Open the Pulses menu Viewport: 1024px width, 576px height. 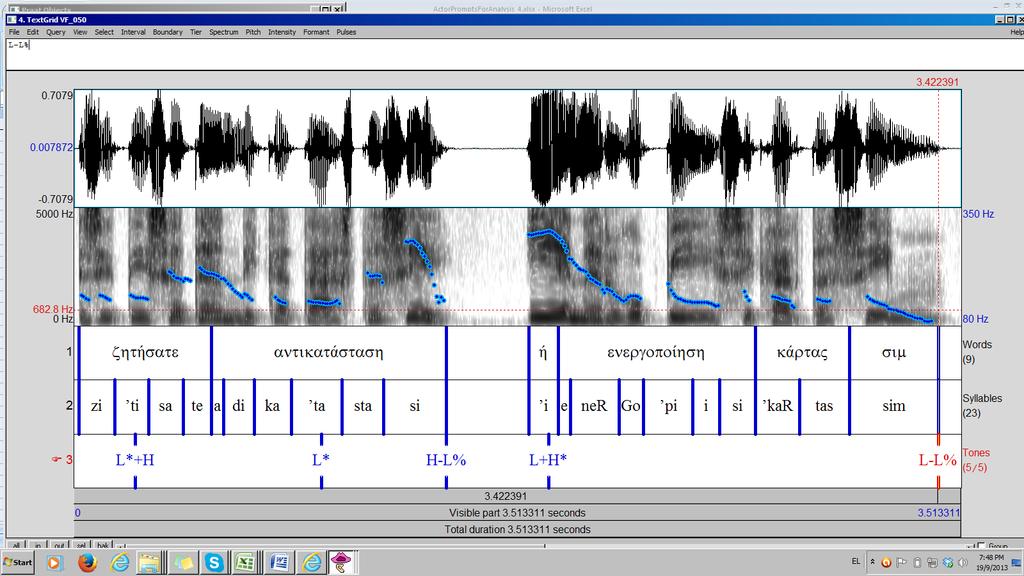(346, 32)
